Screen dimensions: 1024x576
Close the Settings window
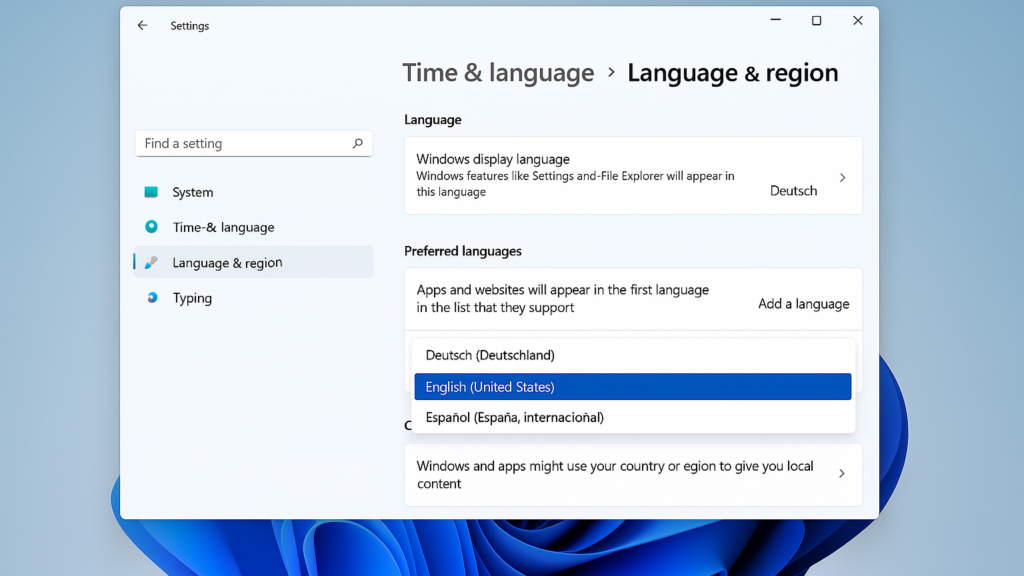pyautogui.click(x=857, y=21)
